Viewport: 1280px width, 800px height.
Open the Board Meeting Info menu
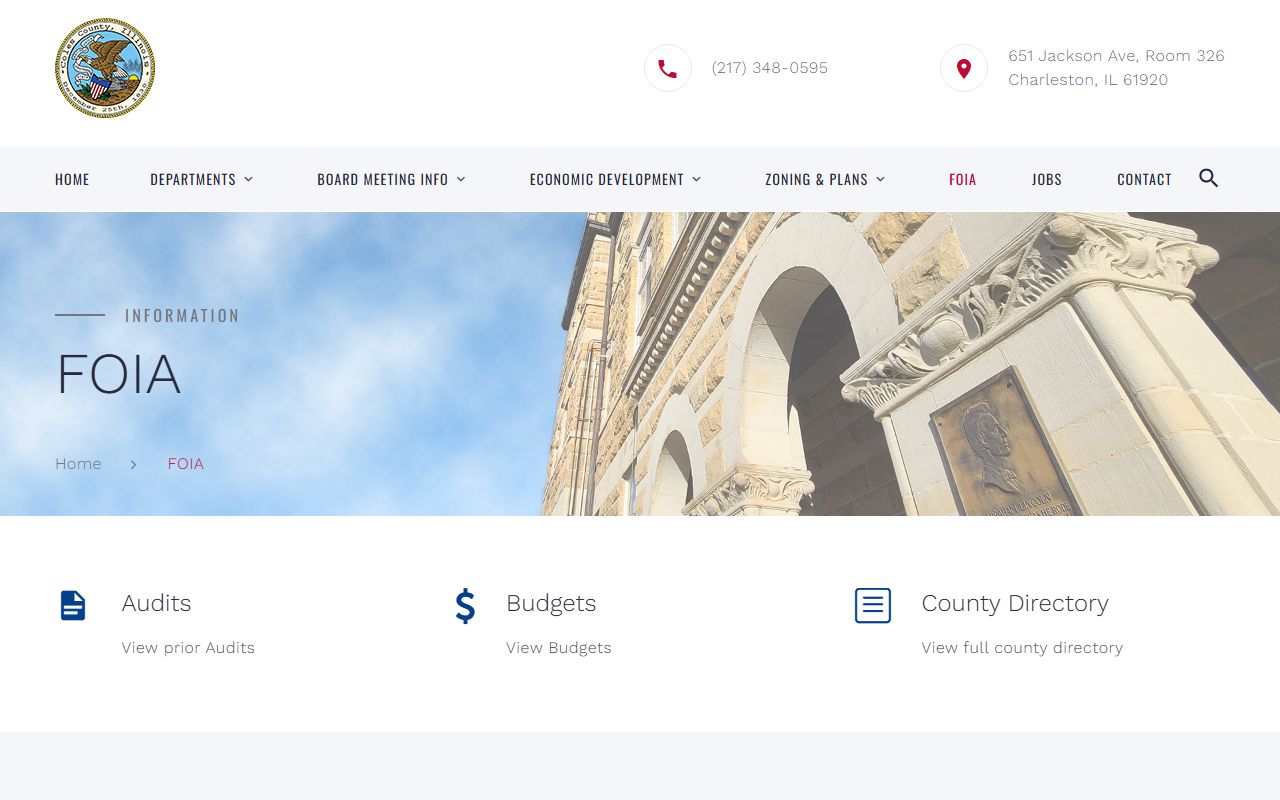[383, 179]
